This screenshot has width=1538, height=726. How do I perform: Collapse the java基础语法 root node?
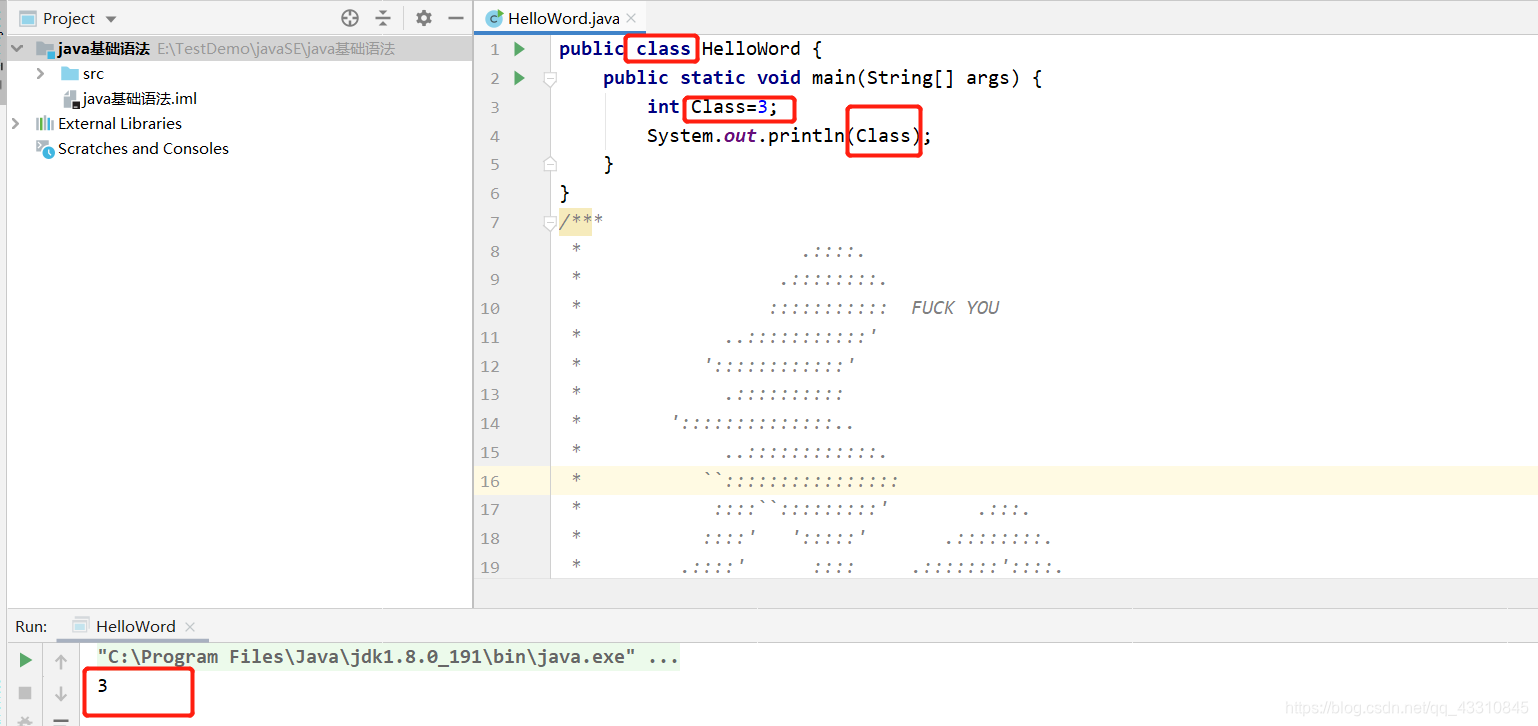16,49
